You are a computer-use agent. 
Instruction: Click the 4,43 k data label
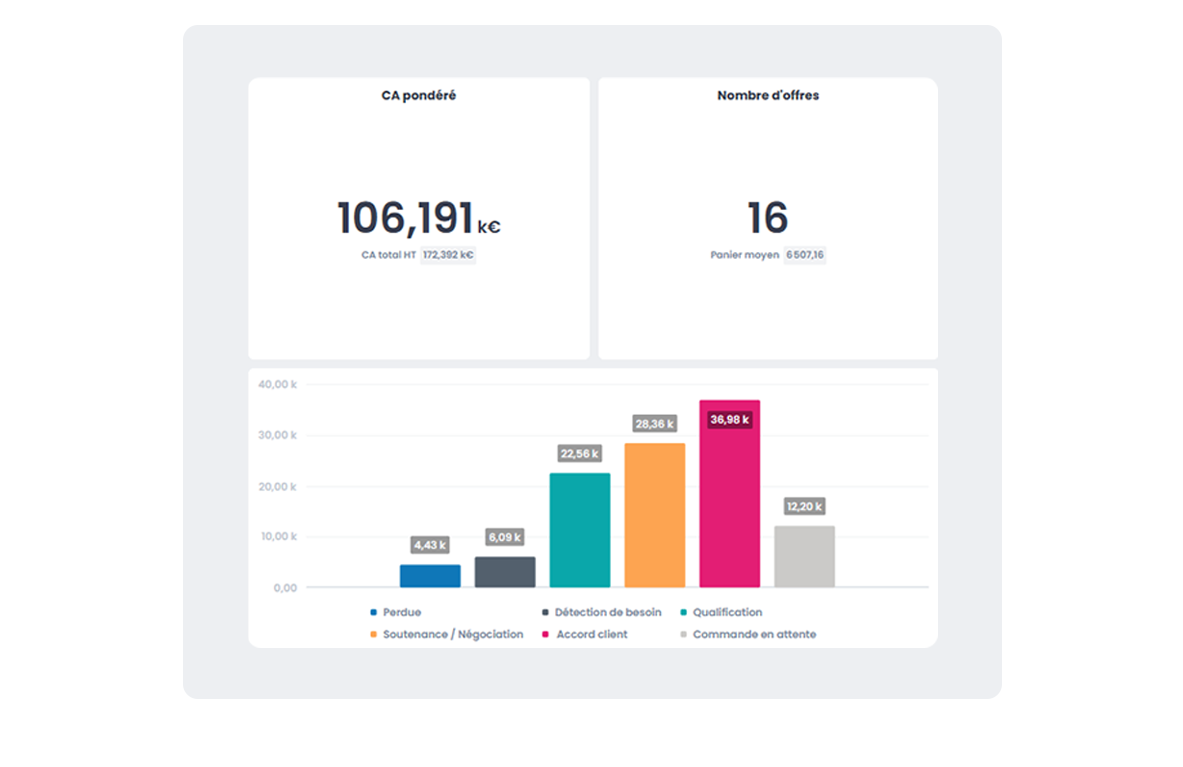[430, 545]
